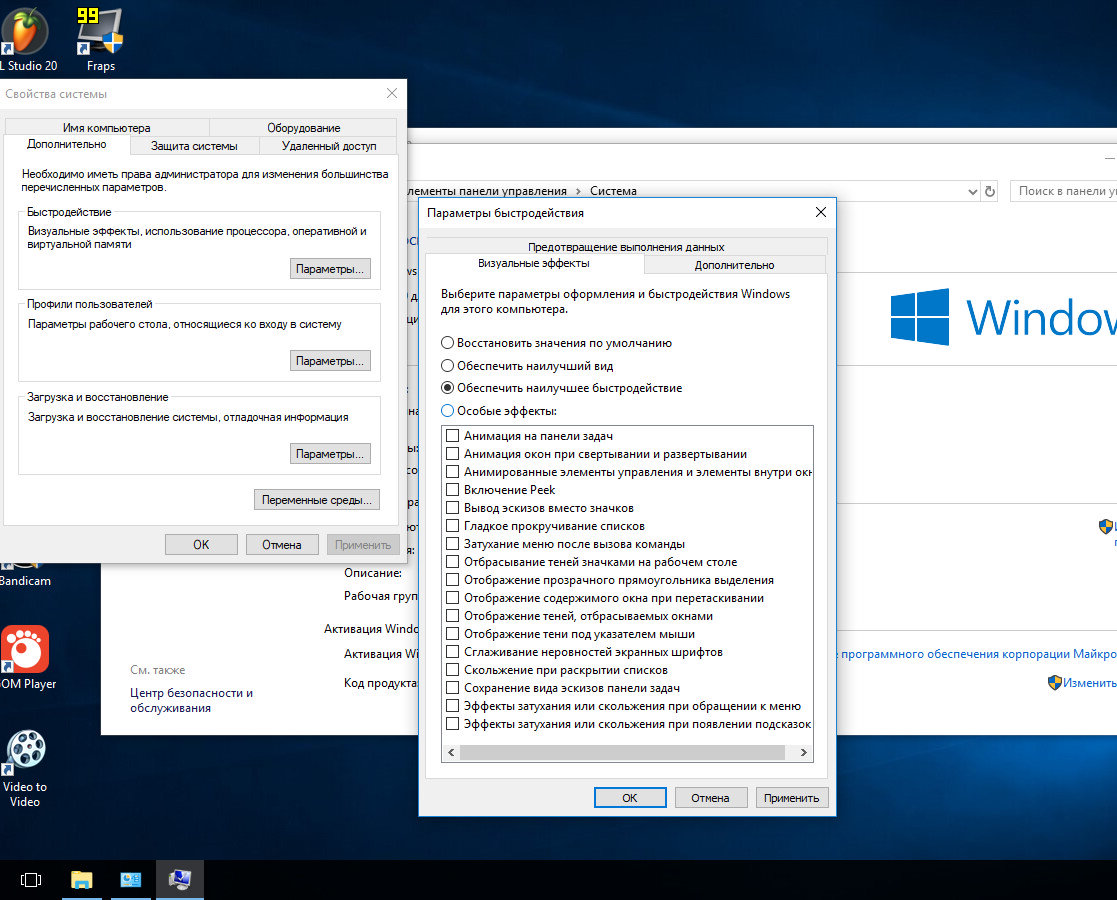Viewport: 1117px width, 900px height.
Task: Check Скольжение при раскрытии списков
Action: tap(452, 670)
